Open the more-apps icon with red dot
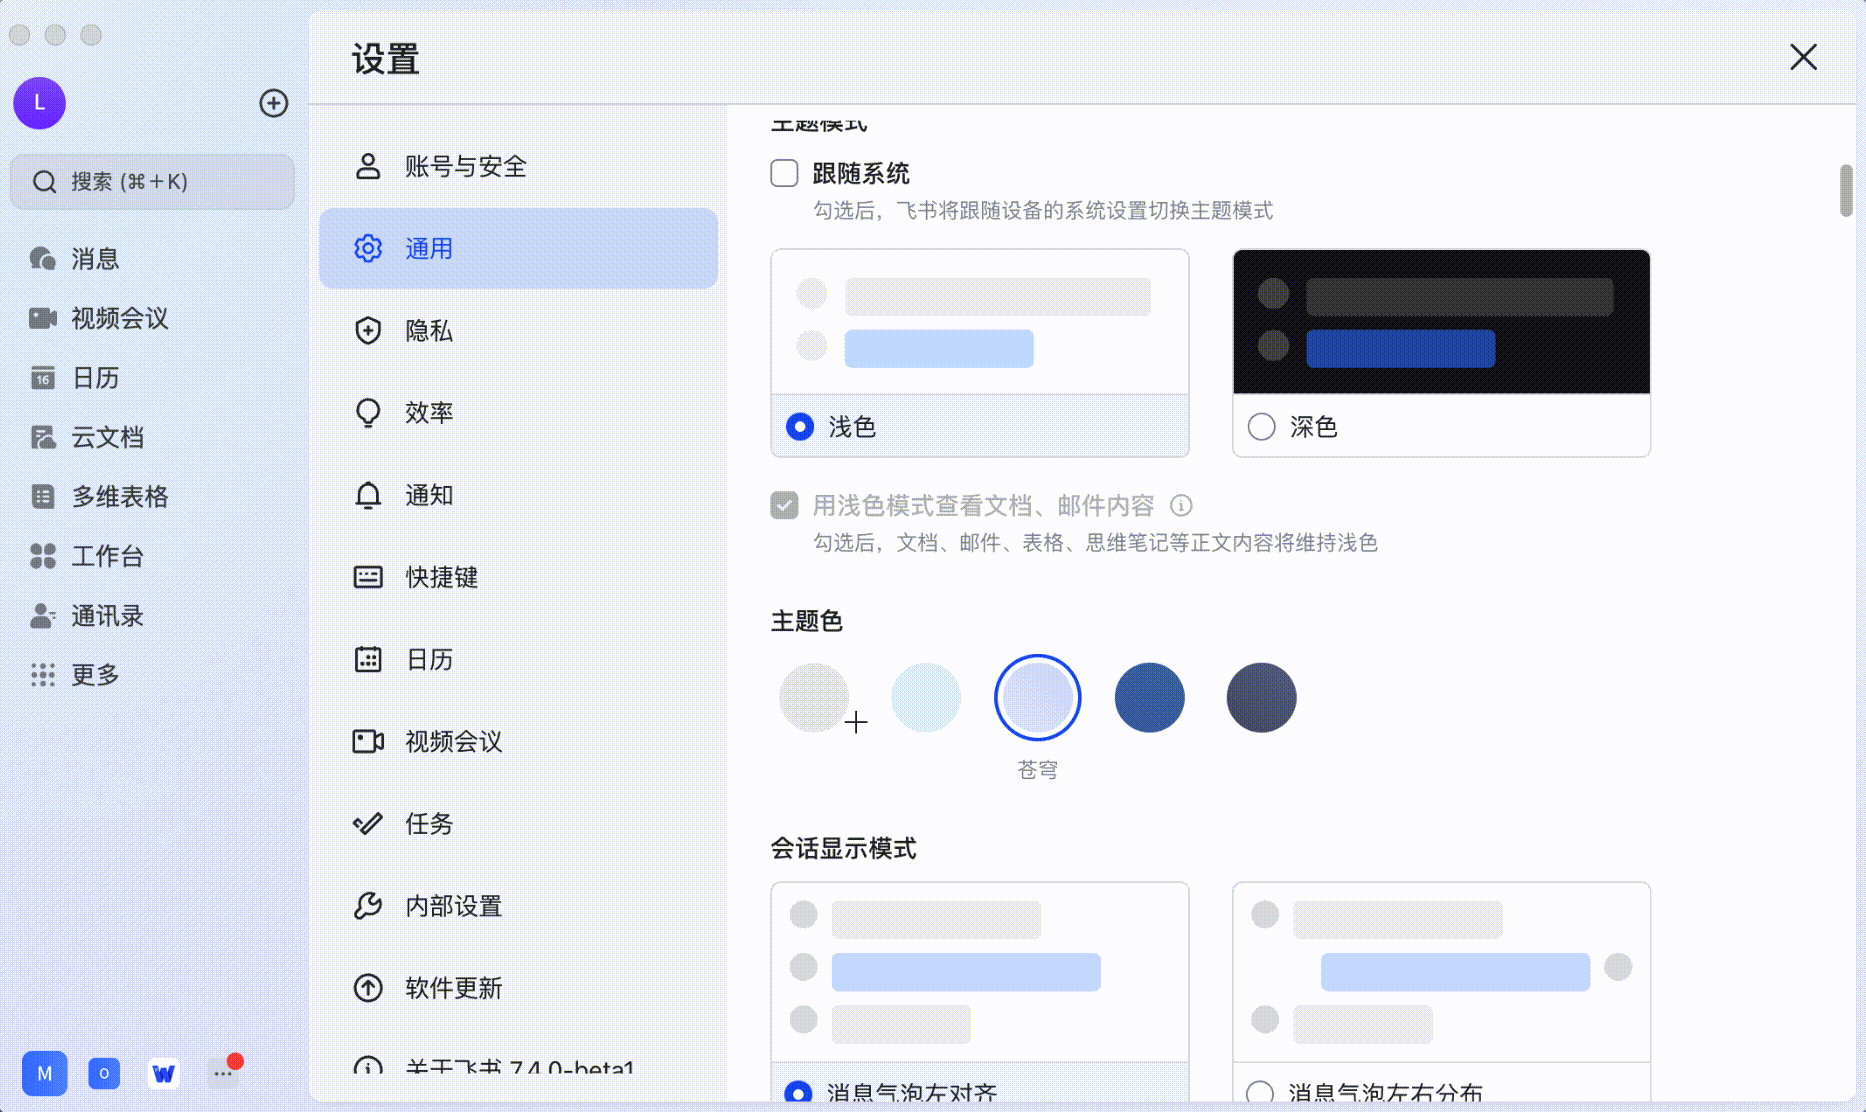 click(223, 1072)
